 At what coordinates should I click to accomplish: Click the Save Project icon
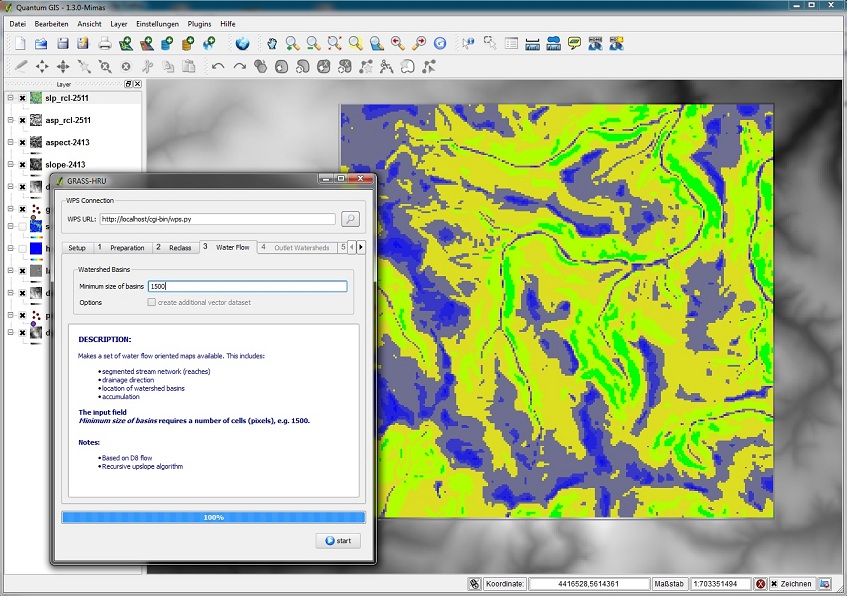[62, 43]
